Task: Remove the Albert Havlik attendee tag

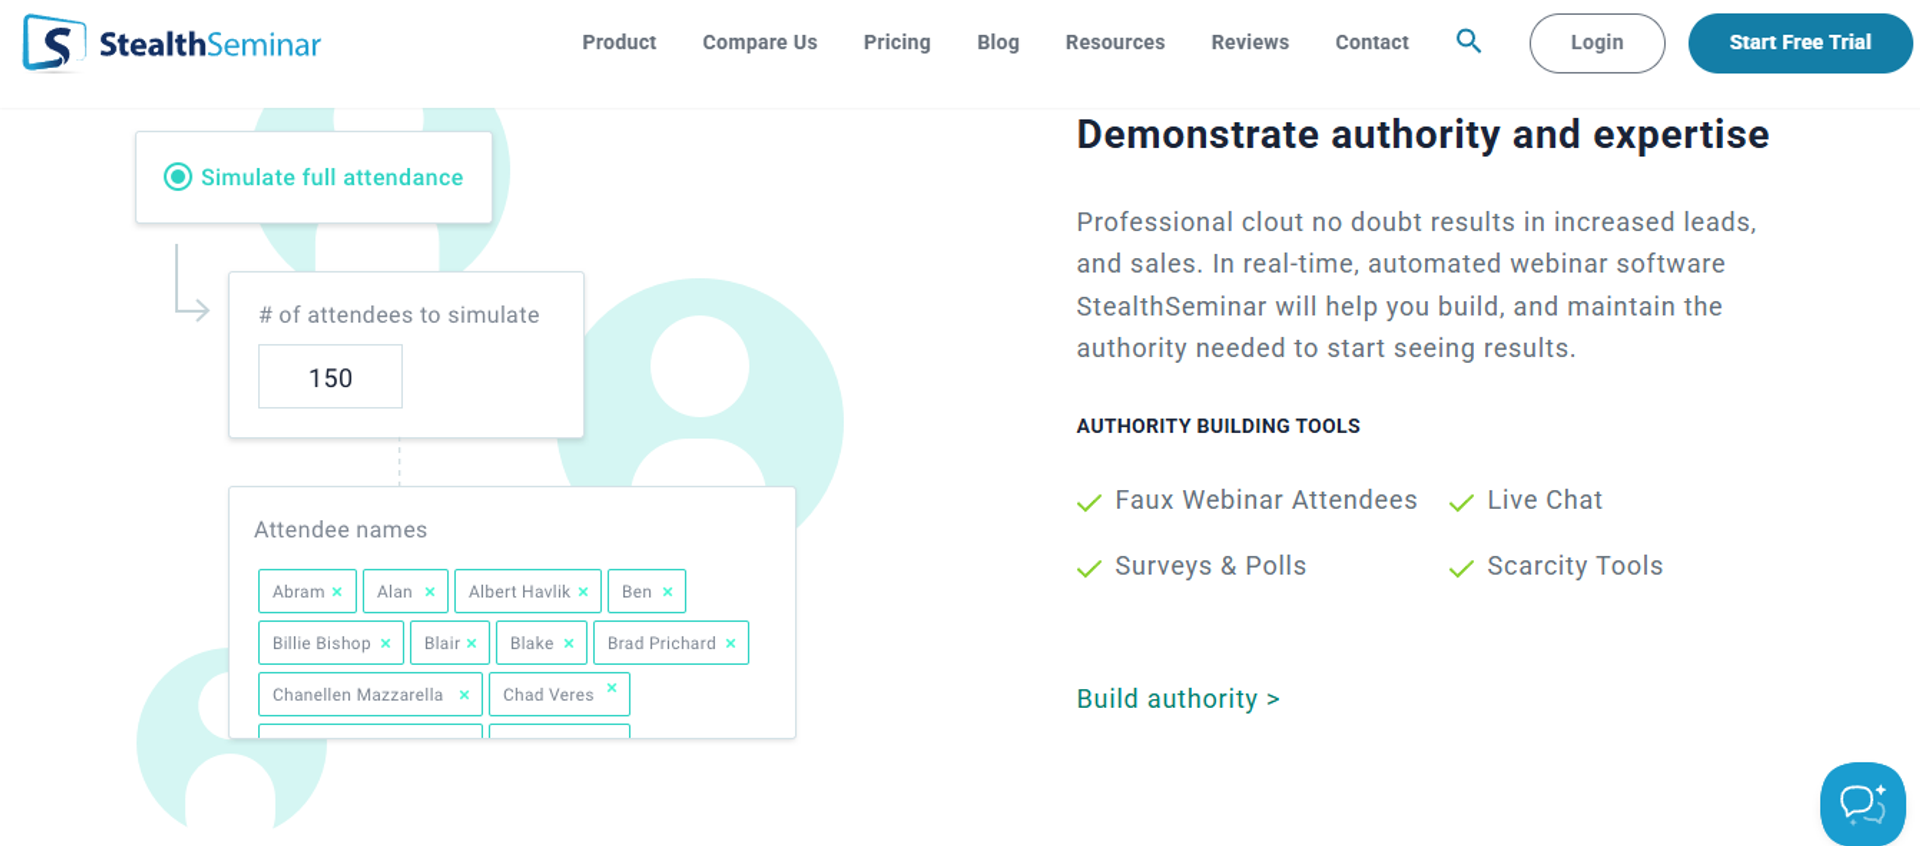Action: tap(583, 592)
